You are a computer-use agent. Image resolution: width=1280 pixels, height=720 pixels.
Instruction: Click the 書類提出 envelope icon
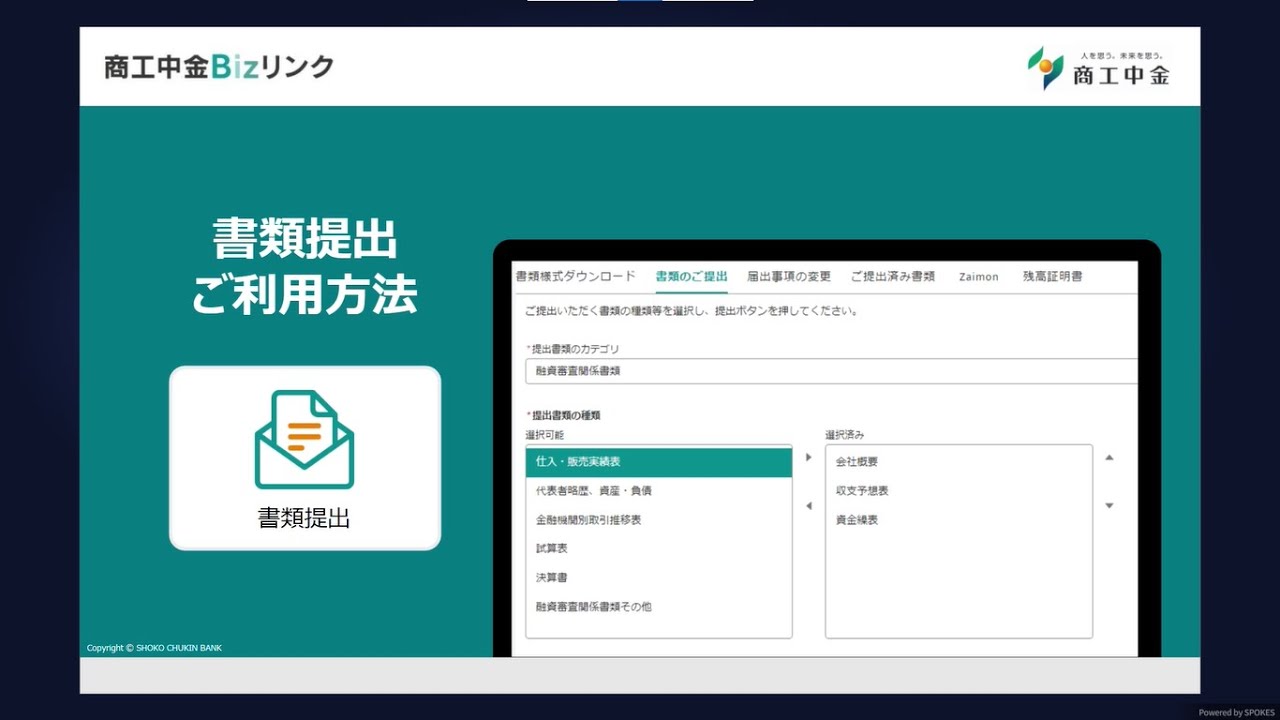[304, 439]
